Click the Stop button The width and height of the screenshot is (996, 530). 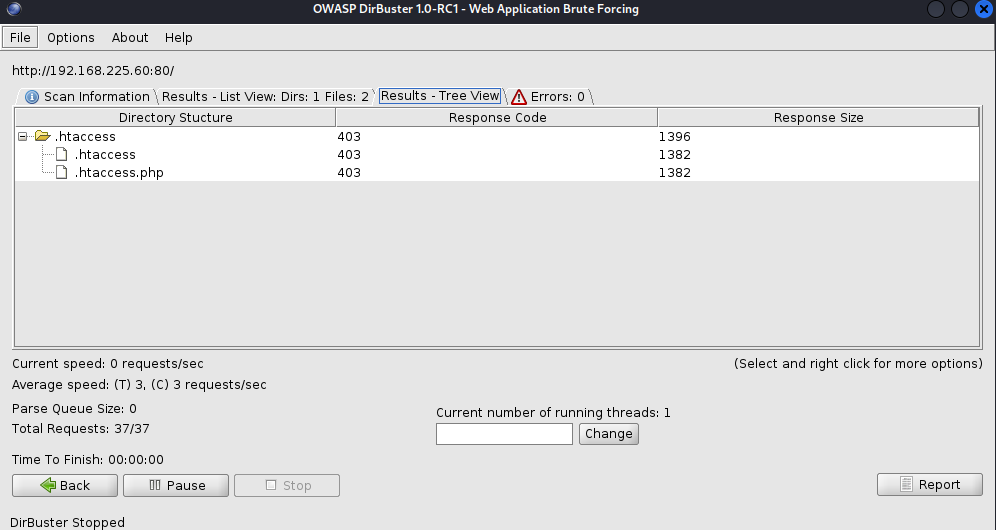[287, 486]
